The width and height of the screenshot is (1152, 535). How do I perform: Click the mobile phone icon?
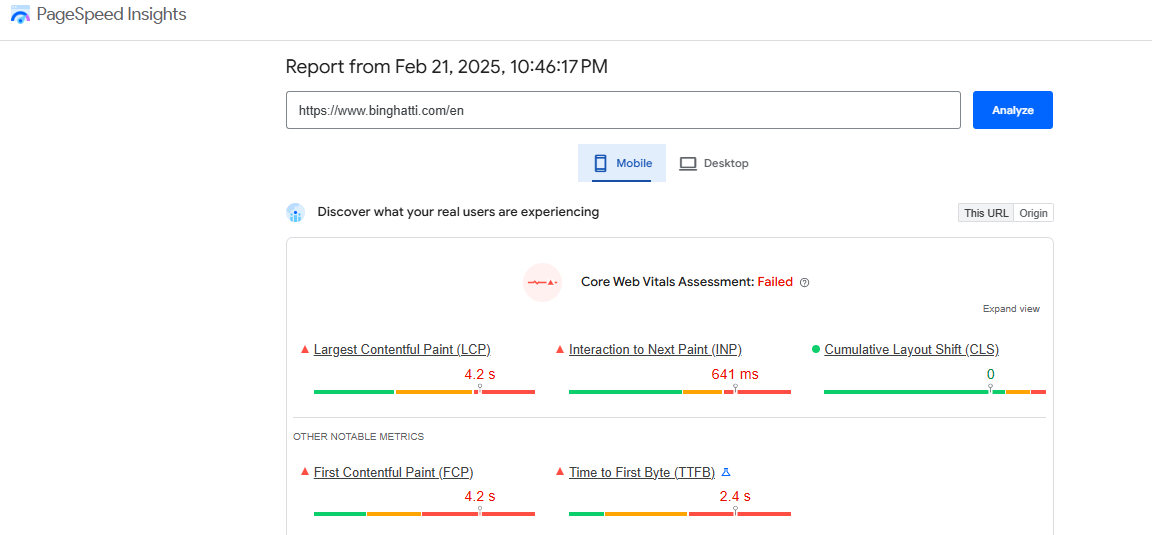(600, 163)
